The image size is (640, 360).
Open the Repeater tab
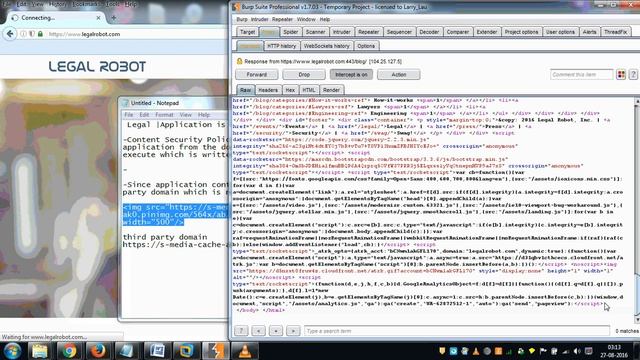click(368, 32)
